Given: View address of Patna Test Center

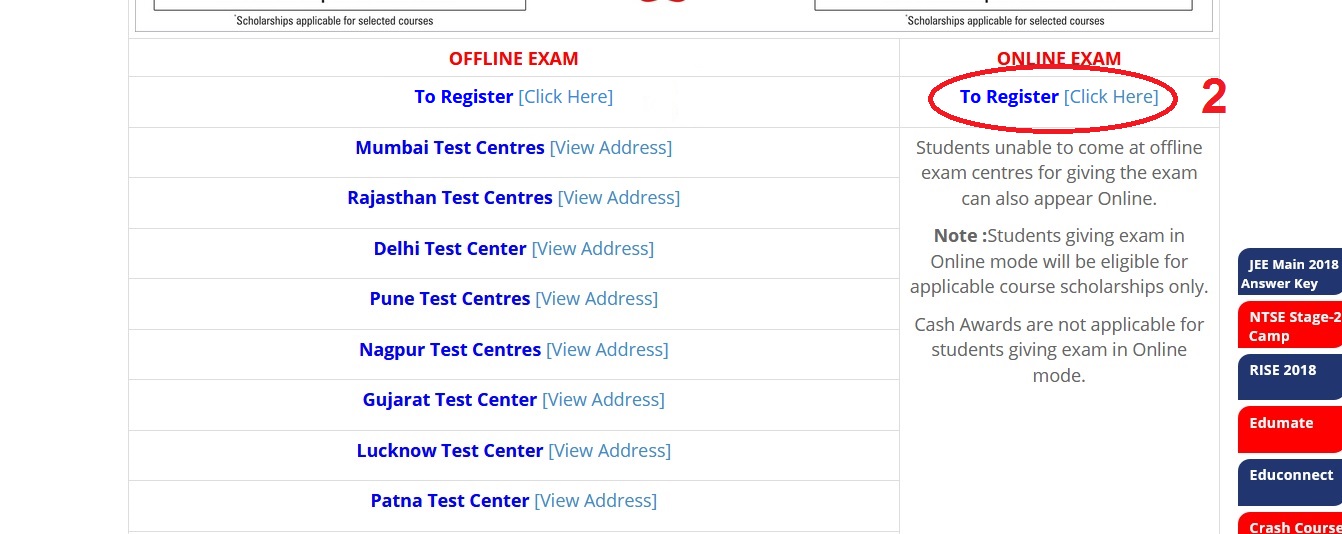Looking at the screenshot, I should pos(595,501).
